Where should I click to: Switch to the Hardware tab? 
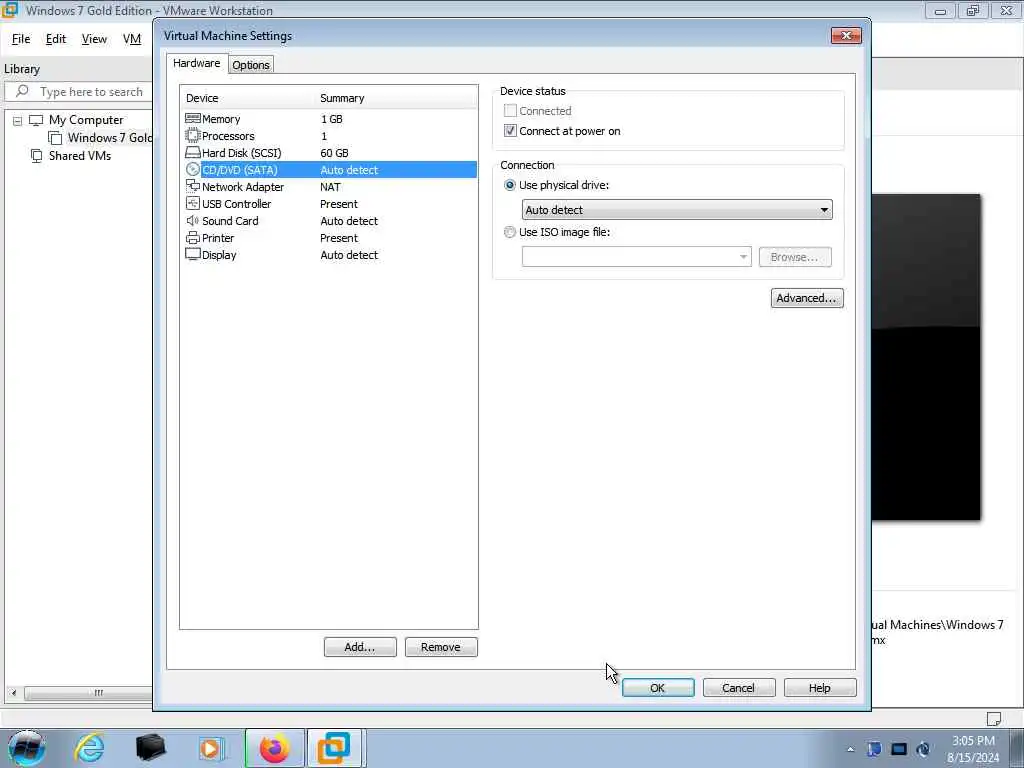[197, 63]
